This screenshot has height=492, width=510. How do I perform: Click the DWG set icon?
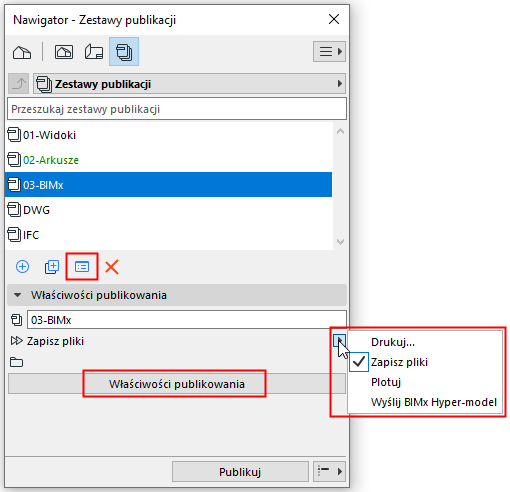pyautogui.click(x=14, y=210)
